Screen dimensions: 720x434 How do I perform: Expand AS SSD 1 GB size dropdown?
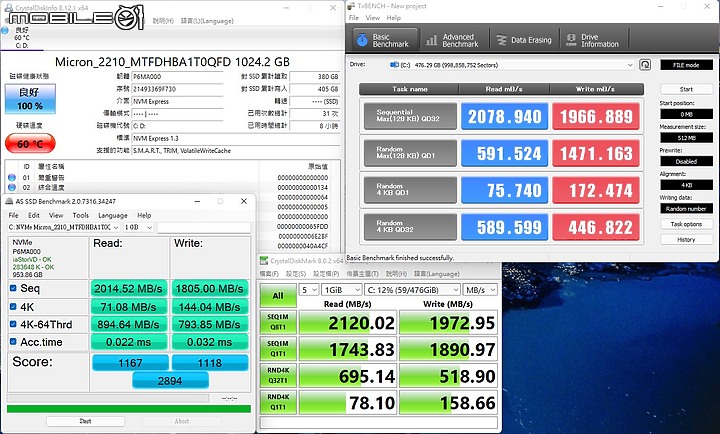(x=149, y=227)
